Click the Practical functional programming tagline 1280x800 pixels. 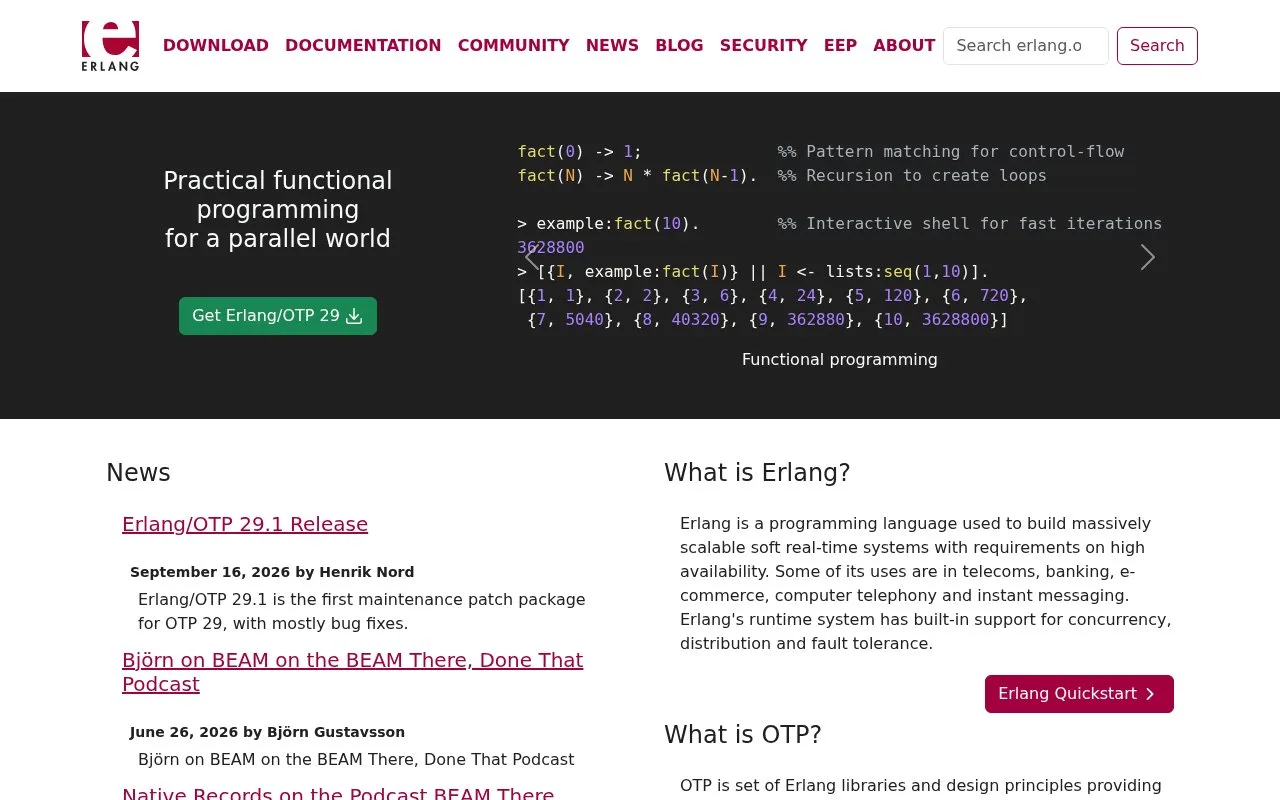coord(278,210)
